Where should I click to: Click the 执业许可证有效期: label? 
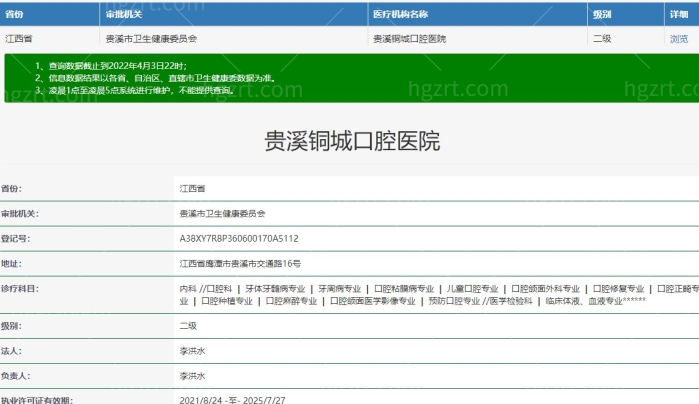coord(37,400)
